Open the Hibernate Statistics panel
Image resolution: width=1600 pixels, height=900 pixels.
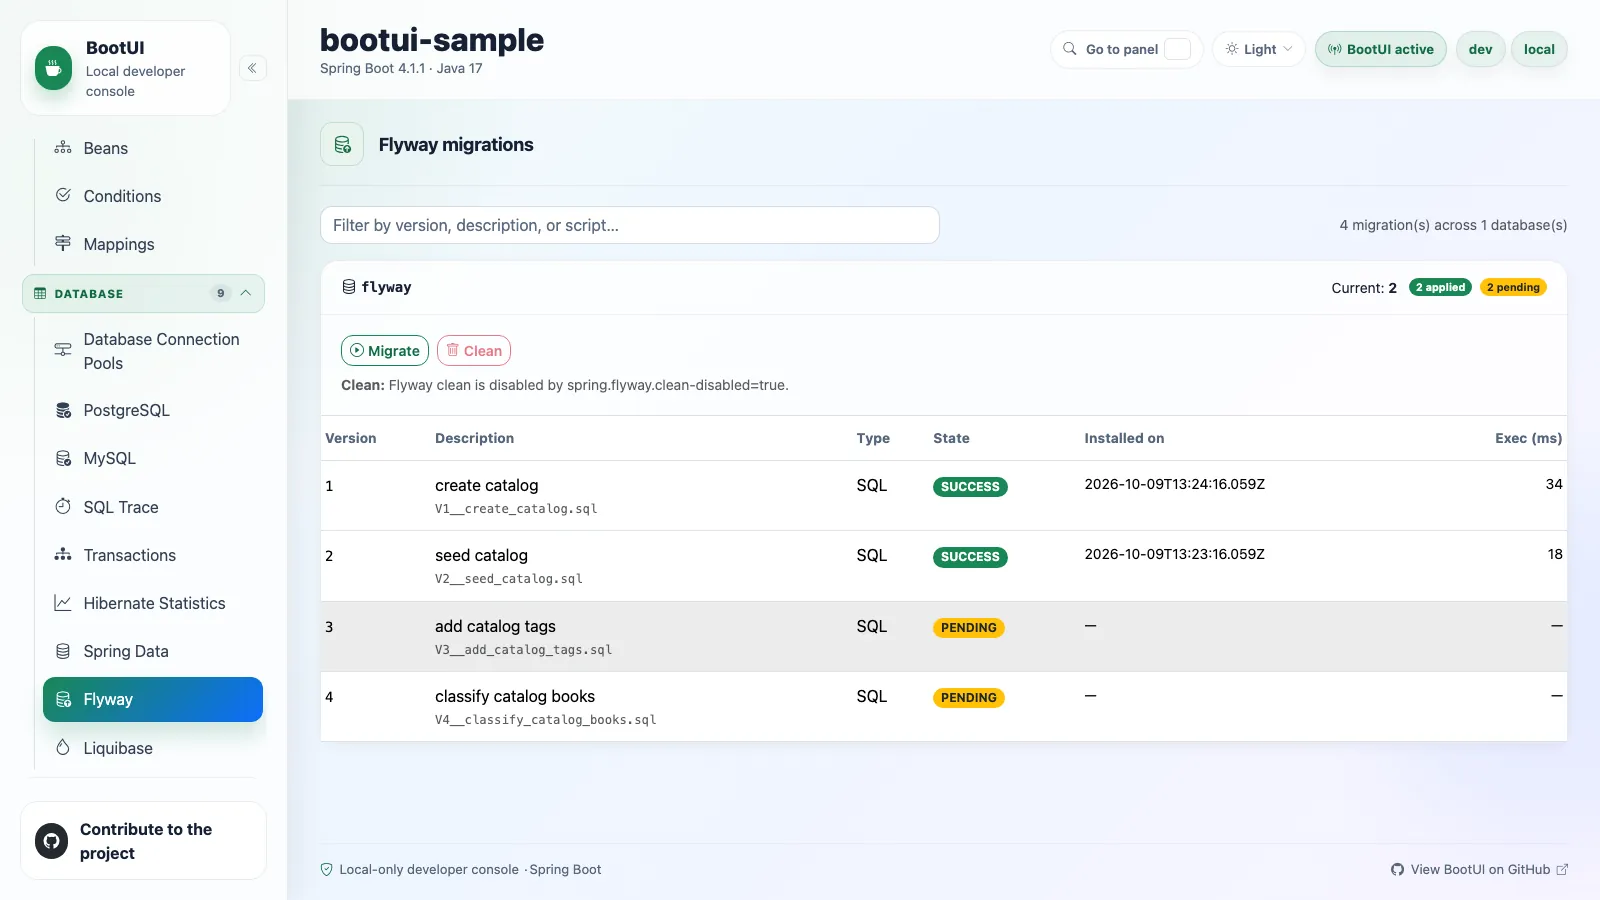tap(153, 603)
